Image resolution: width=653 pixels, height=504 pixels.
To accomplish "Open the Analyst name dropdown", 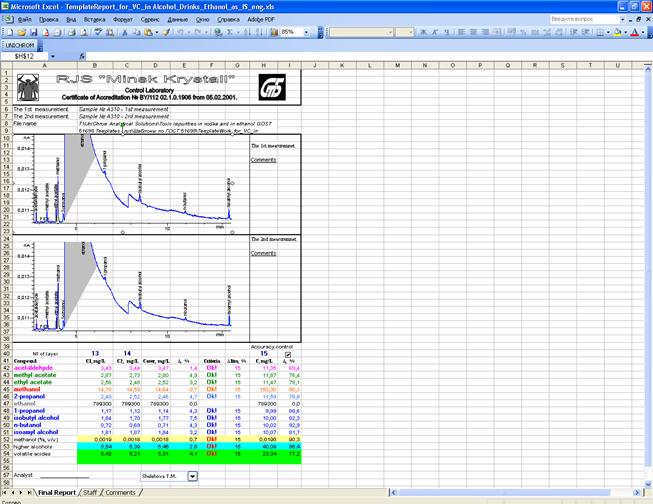I will point(192,476).
